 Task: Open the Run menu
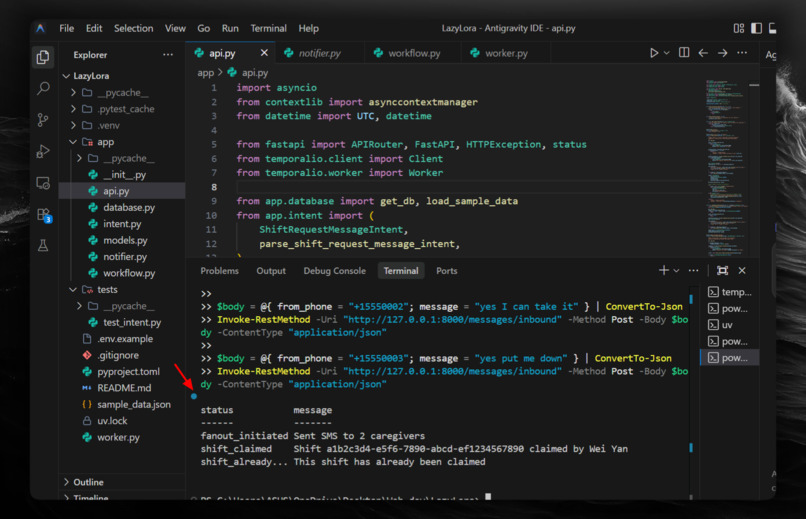tap(230, 28)
